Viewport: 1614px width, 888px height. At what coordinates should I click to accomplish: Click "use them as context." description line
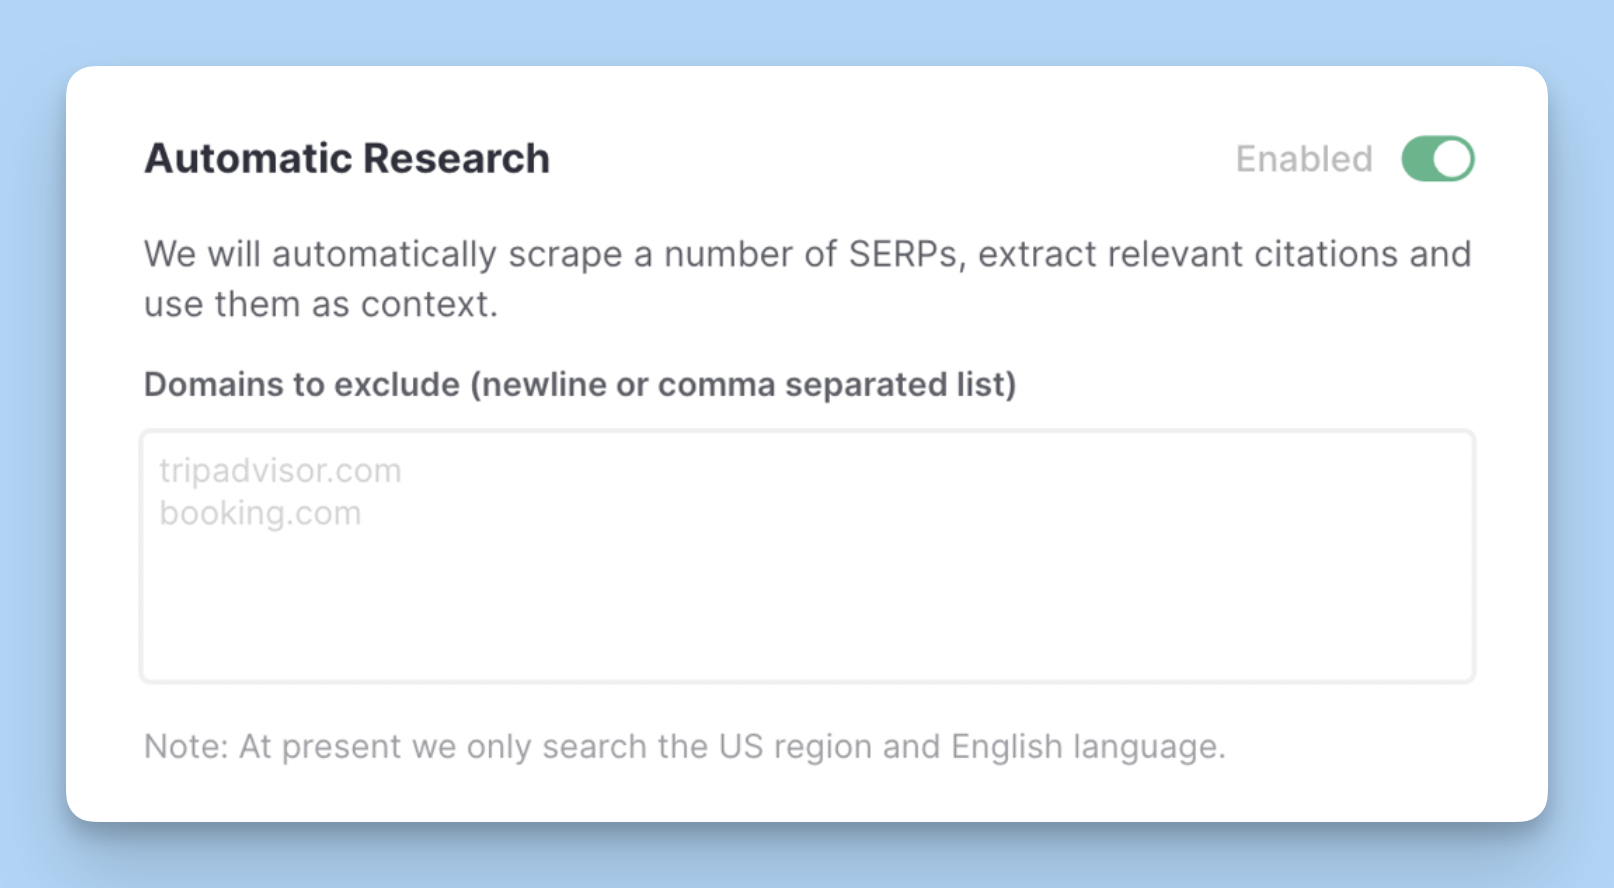click(x=320, y=304)
